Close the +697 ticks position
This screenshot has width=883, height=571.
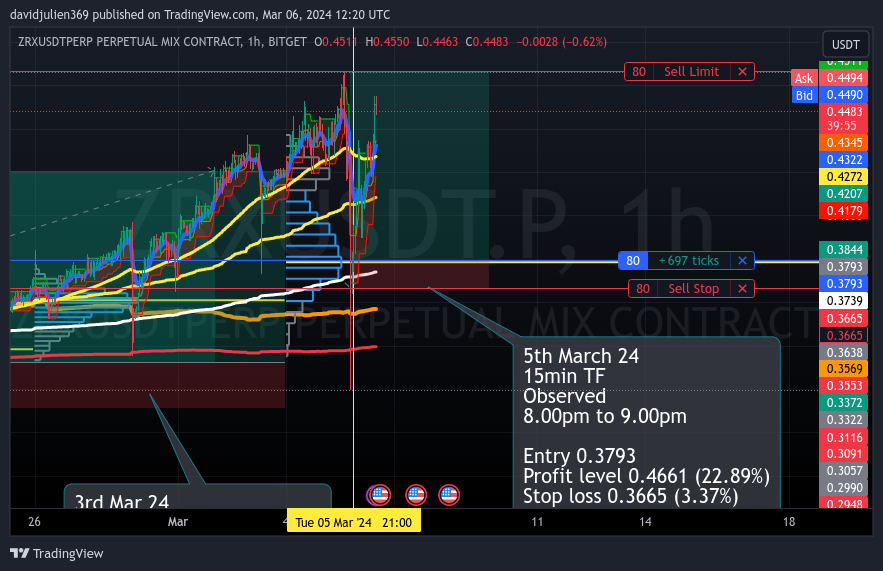click(742, 261)
